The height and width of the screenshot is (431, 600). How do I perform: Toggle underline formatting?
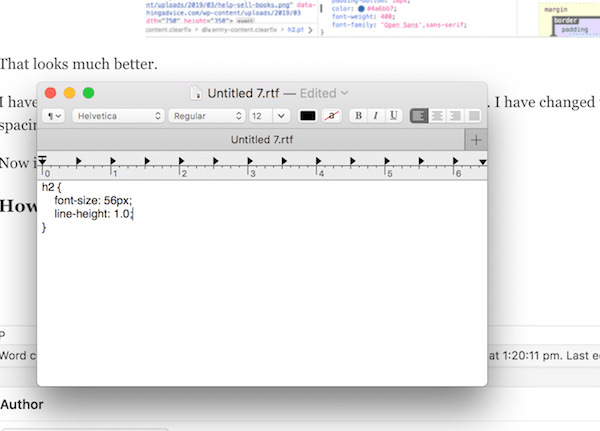pos(393,116)
